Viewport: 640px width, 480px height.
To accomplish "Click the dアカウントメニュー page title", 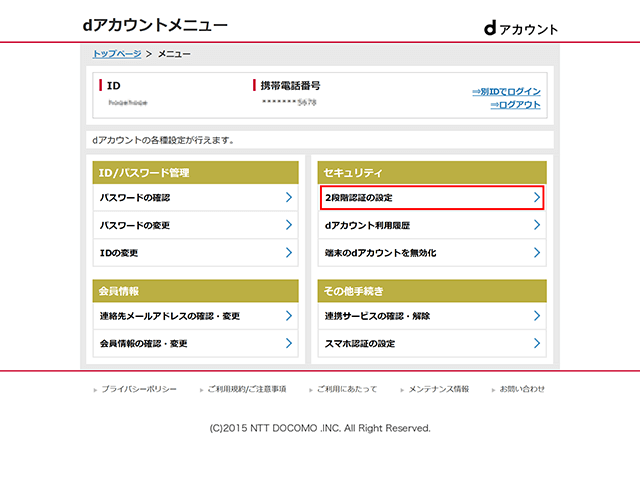I will point(155,25).
